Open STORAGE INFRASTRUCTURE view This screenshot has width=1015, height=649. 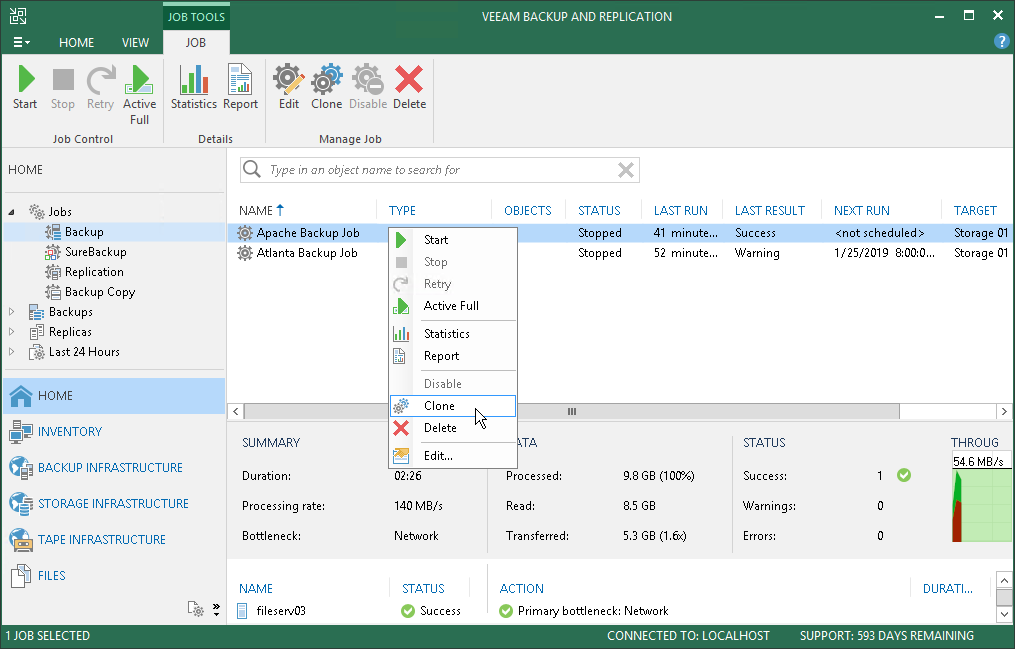[x=114, y=503]
